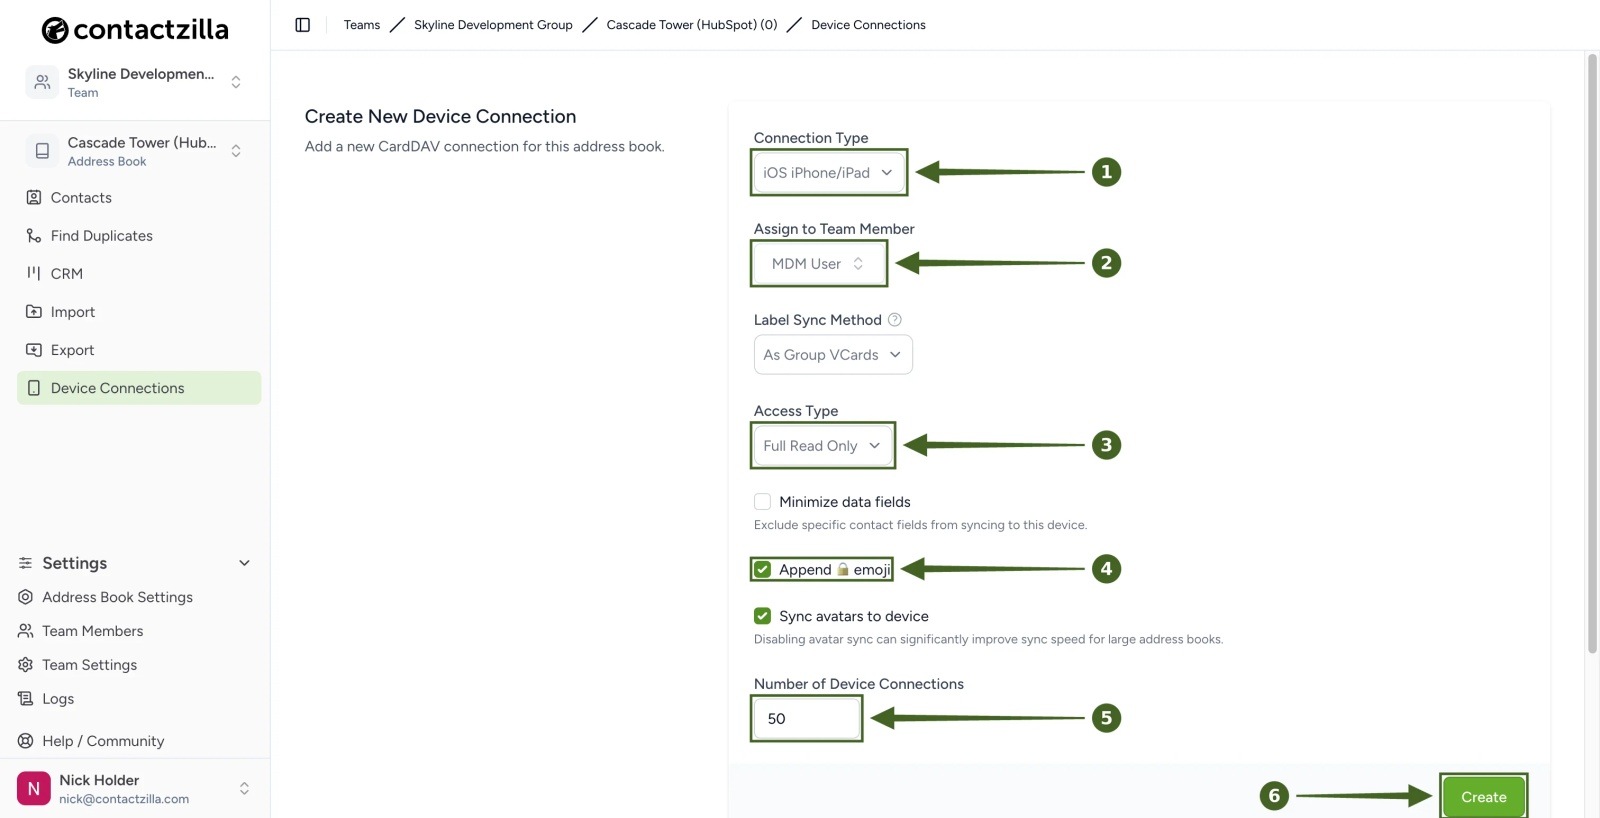This screenshot has height=818, width=1600.
Task: Click the Team Members people icon
Action: 26,631
